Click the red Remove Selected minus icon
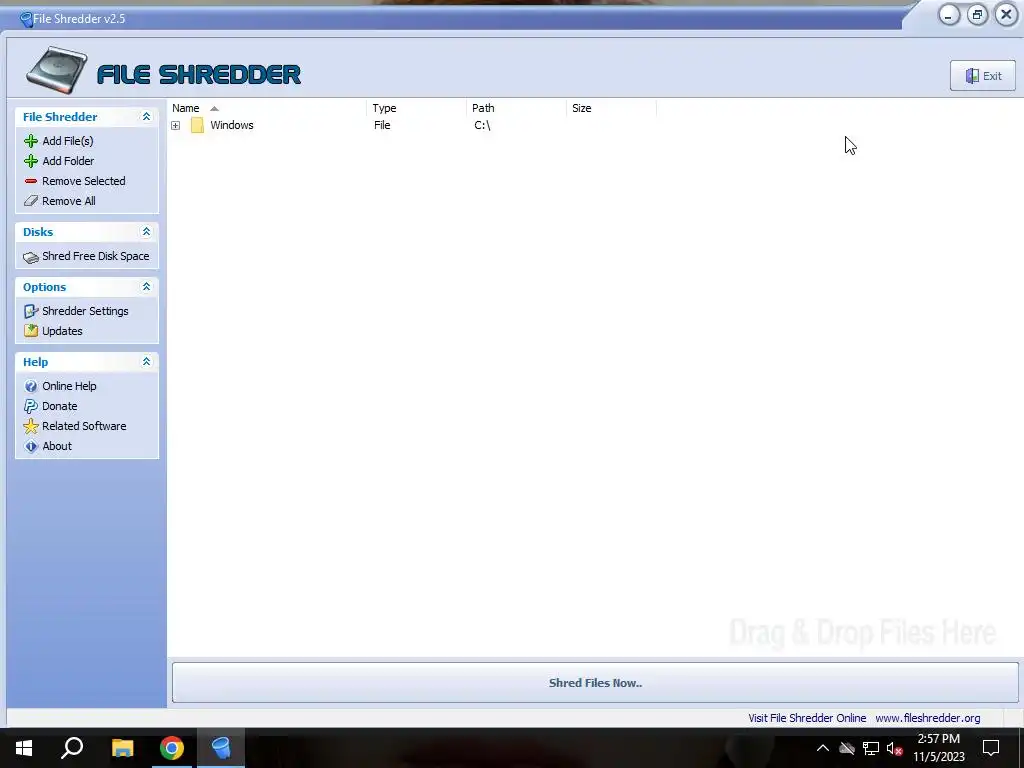 (x=31, y=181)
